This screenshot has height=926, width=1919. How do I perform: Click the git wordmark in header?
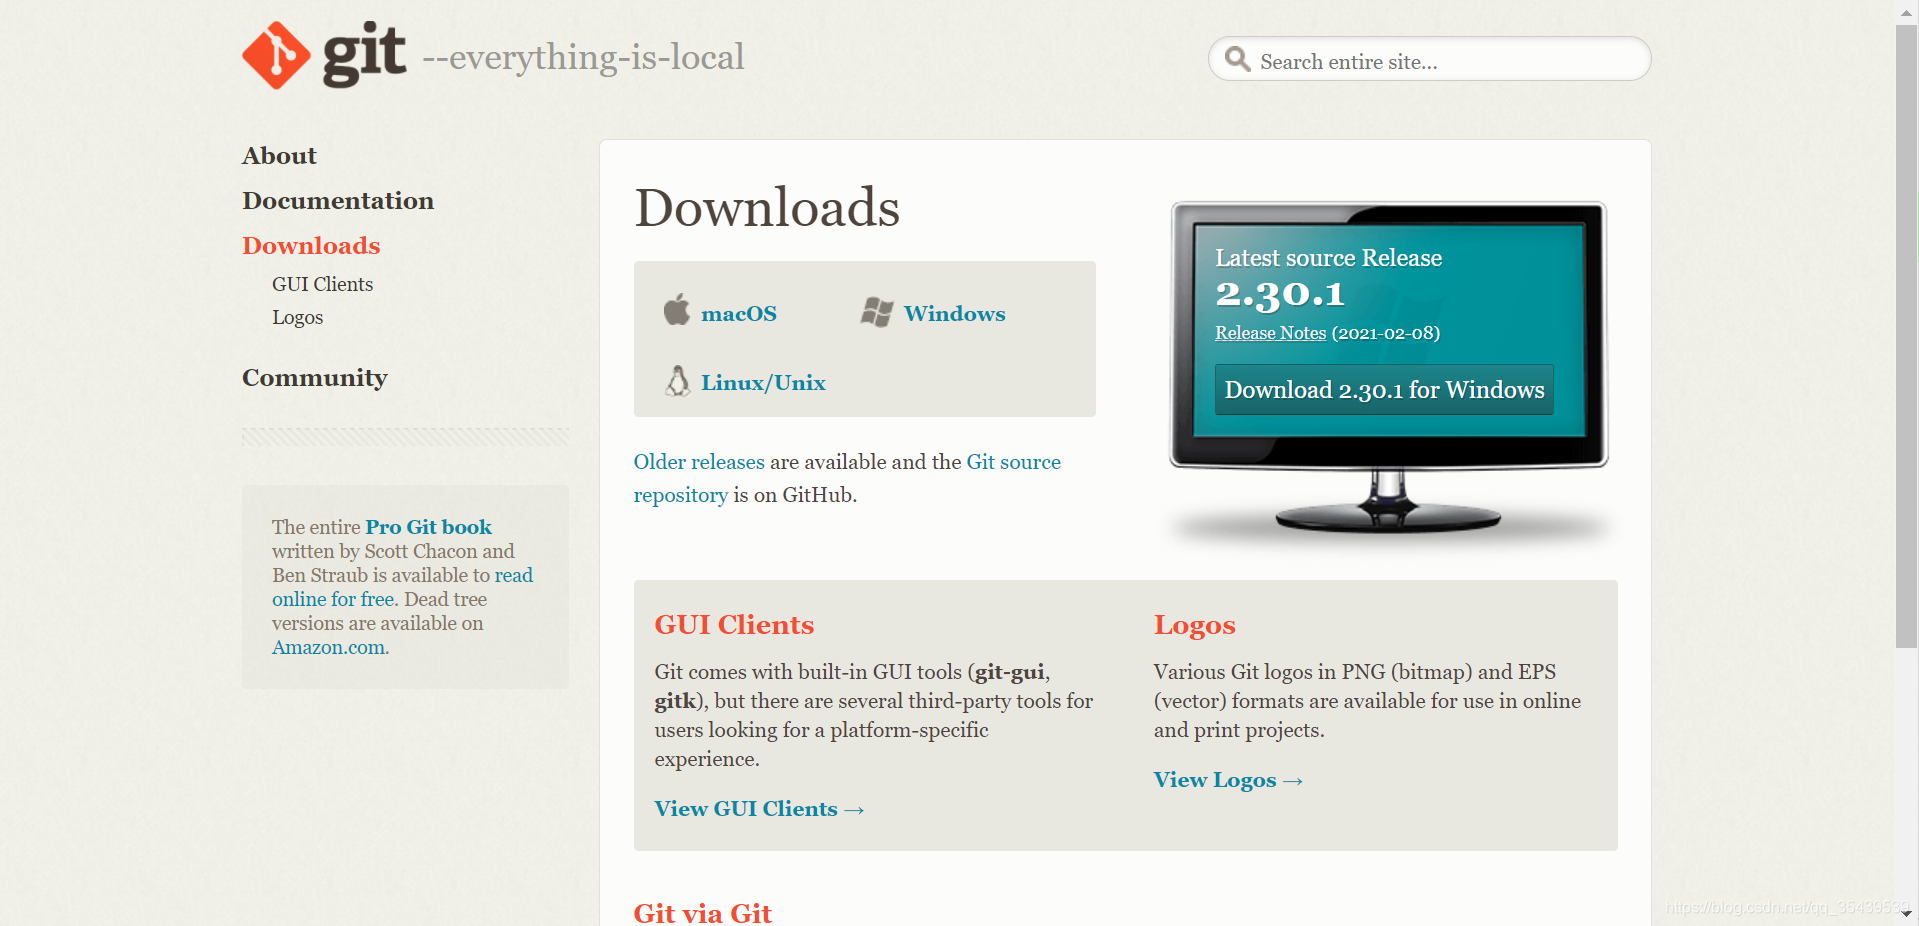click(x=365, y=54)
